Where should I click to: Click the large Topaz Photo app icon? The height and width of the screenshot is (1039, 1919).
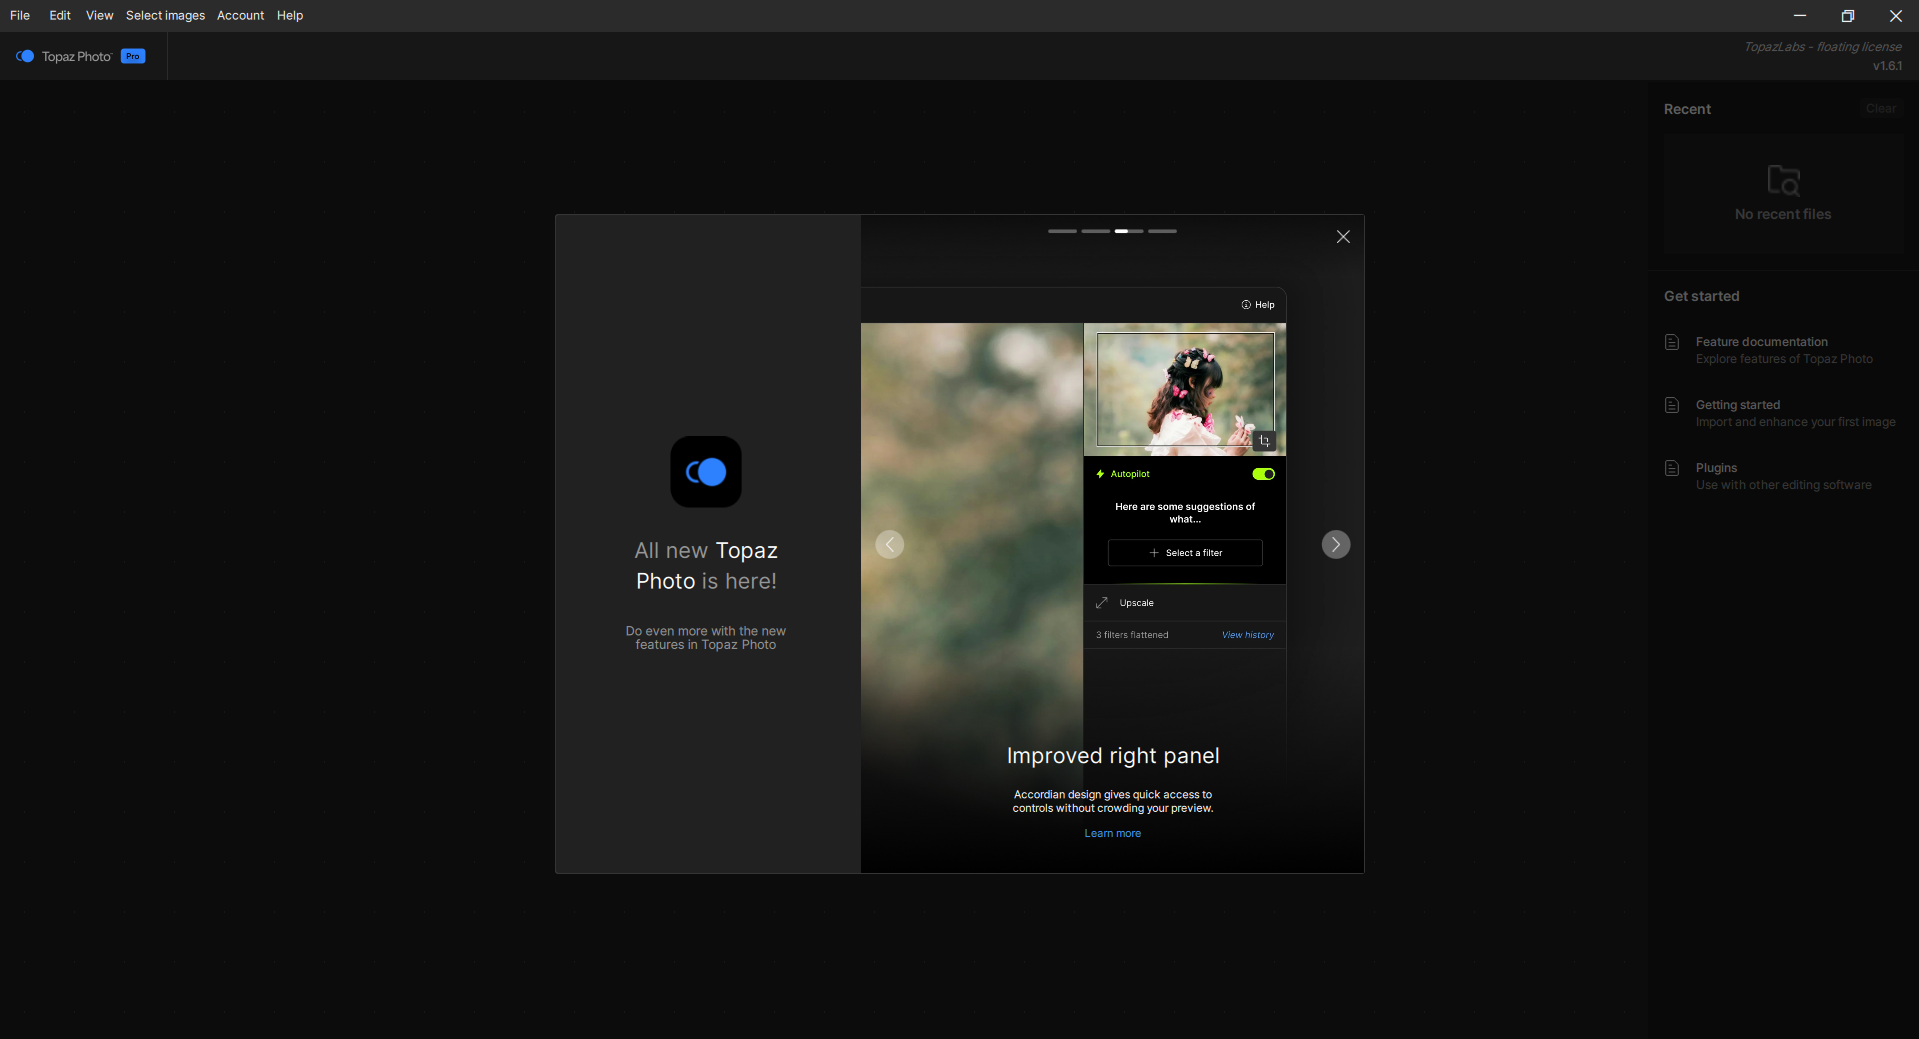click(706, 472)
